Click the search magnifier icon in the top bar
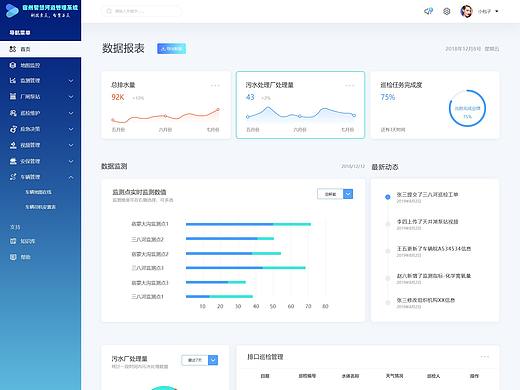The image size is (520, 390). click(x=109, y=11)
